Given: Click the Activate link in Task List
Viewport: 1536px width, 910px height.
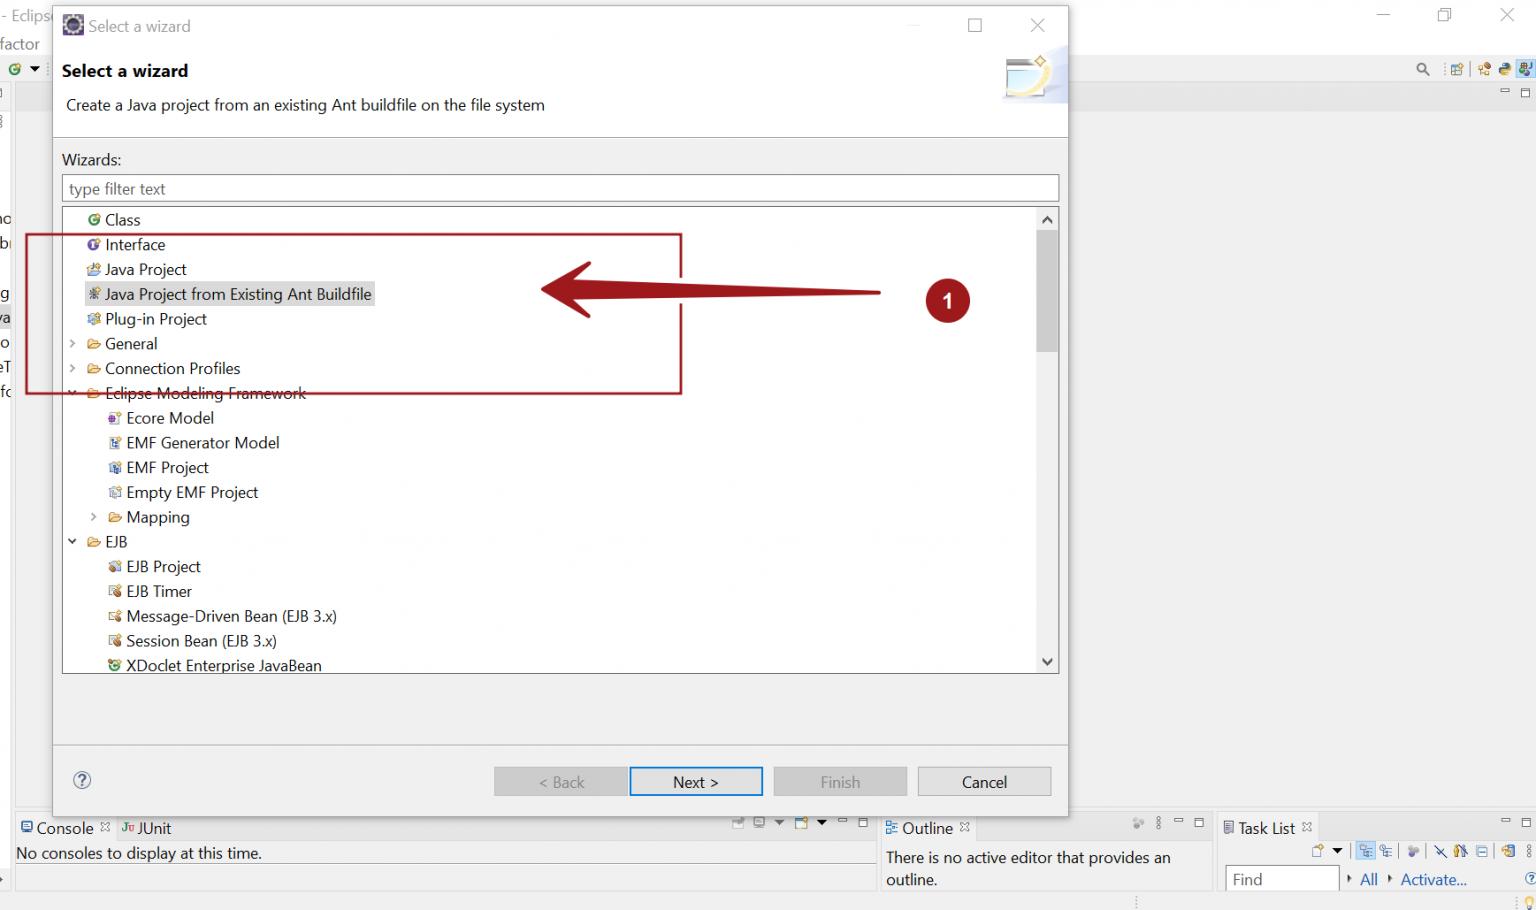Looking at the screenshot, I should tap(1432, 879).
